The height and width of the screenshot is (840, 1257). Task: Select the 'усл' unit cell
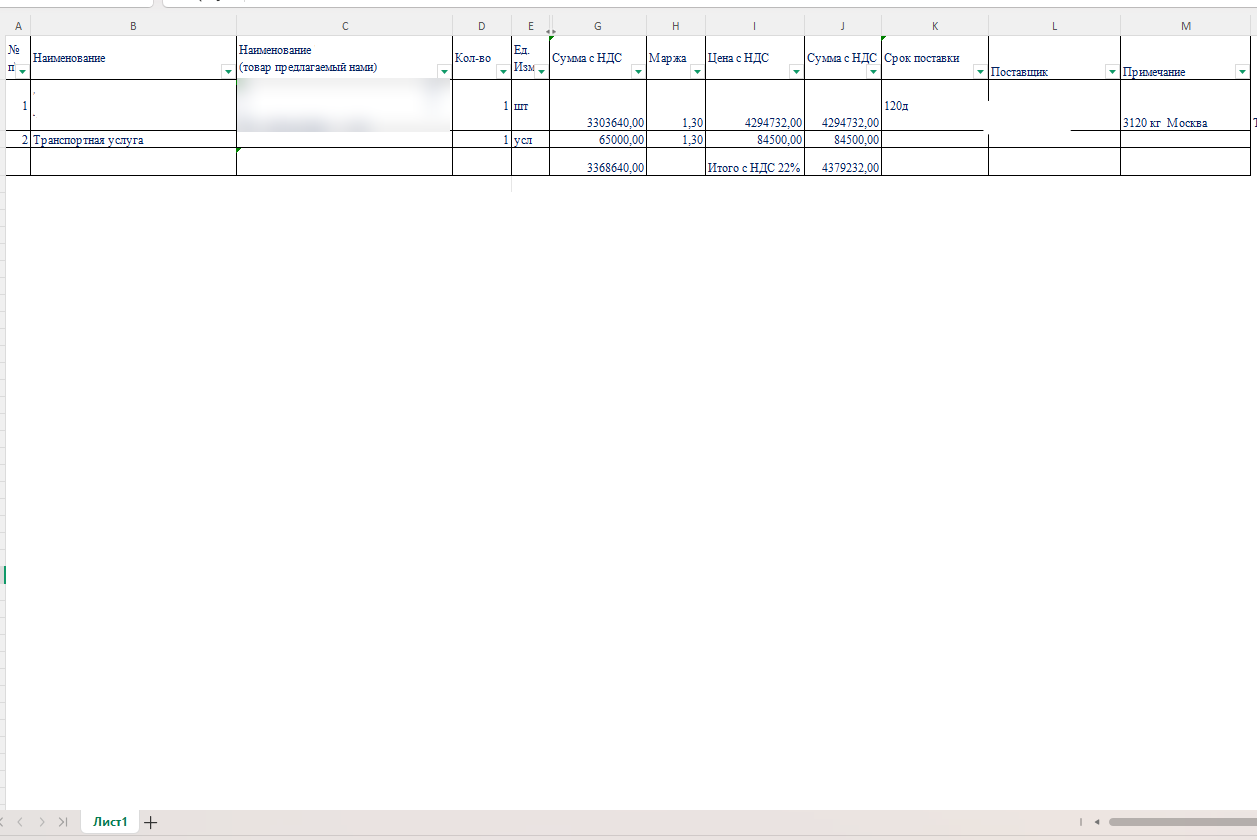(531, 140)
